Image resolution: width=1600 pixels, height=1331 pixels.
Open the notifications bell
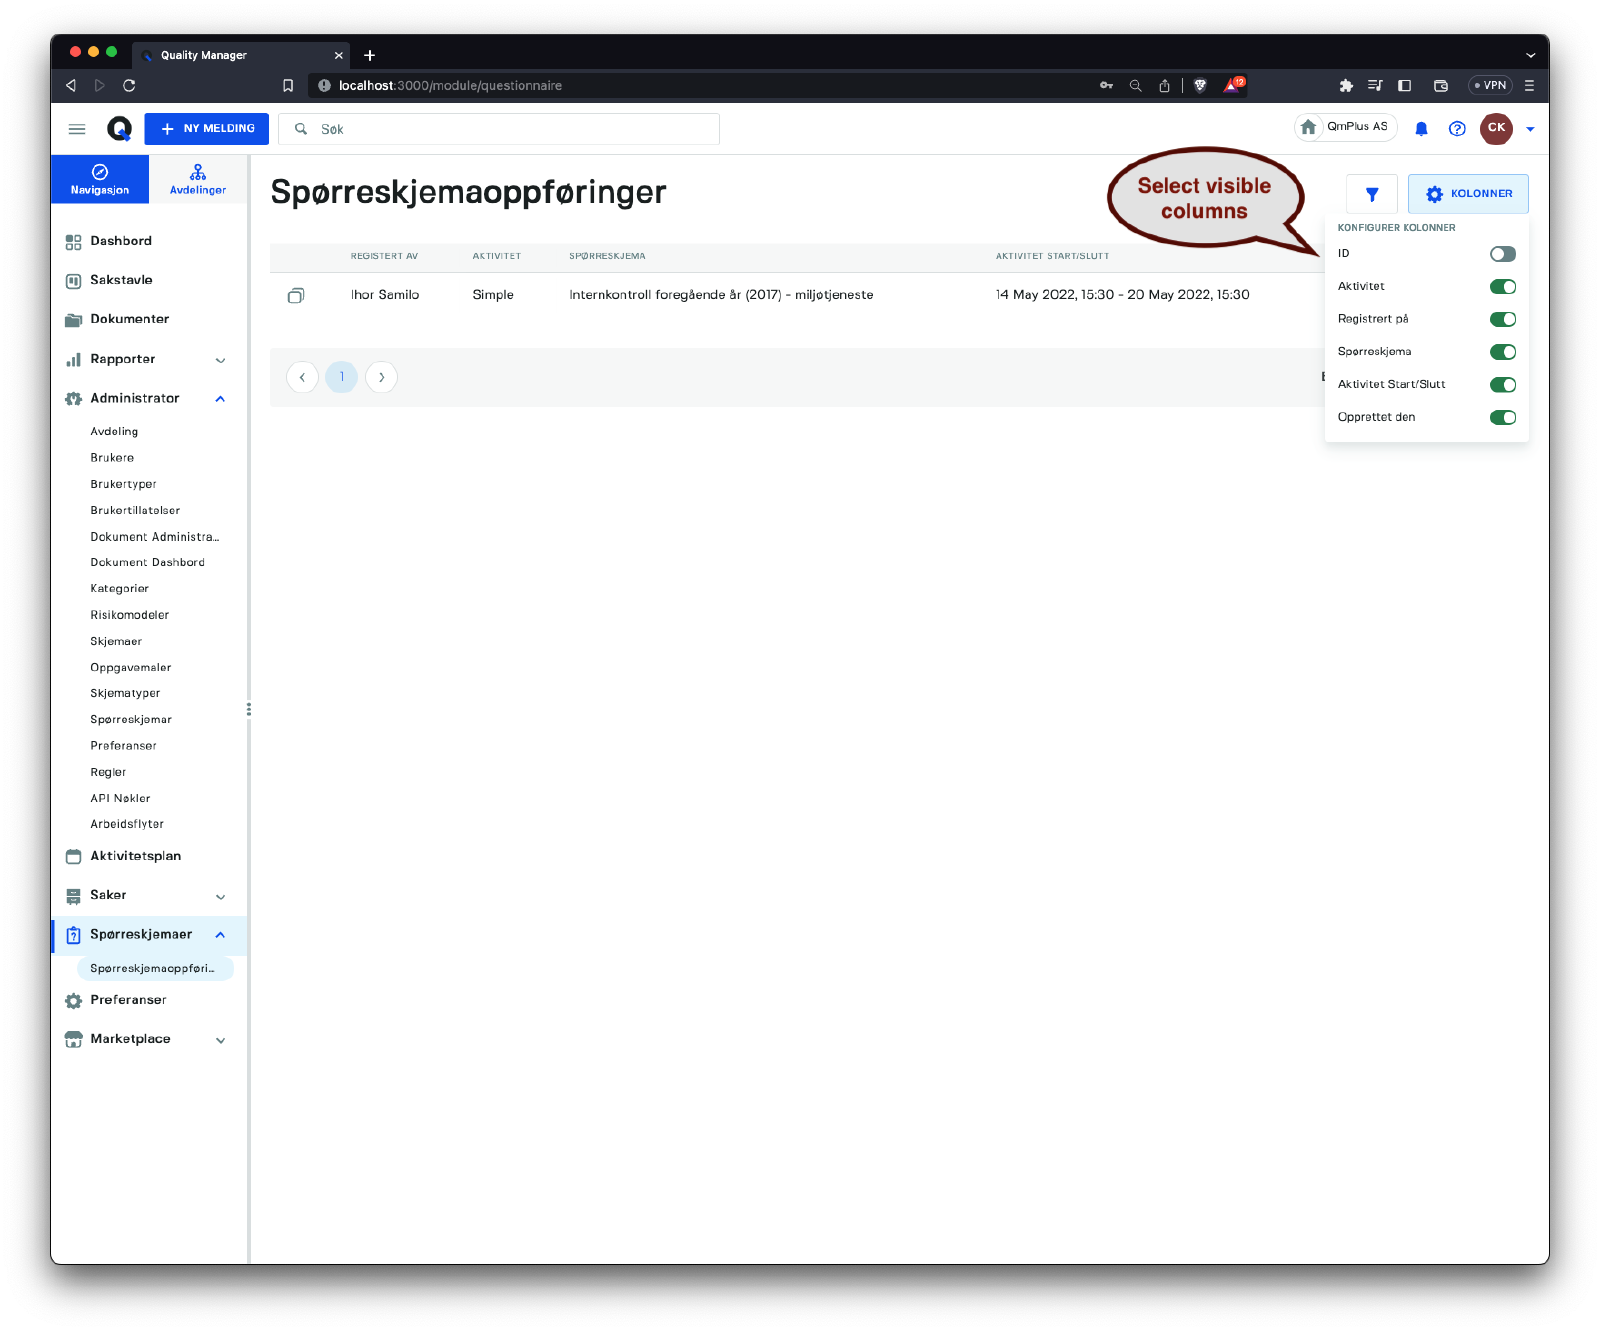click(1421, 128)
